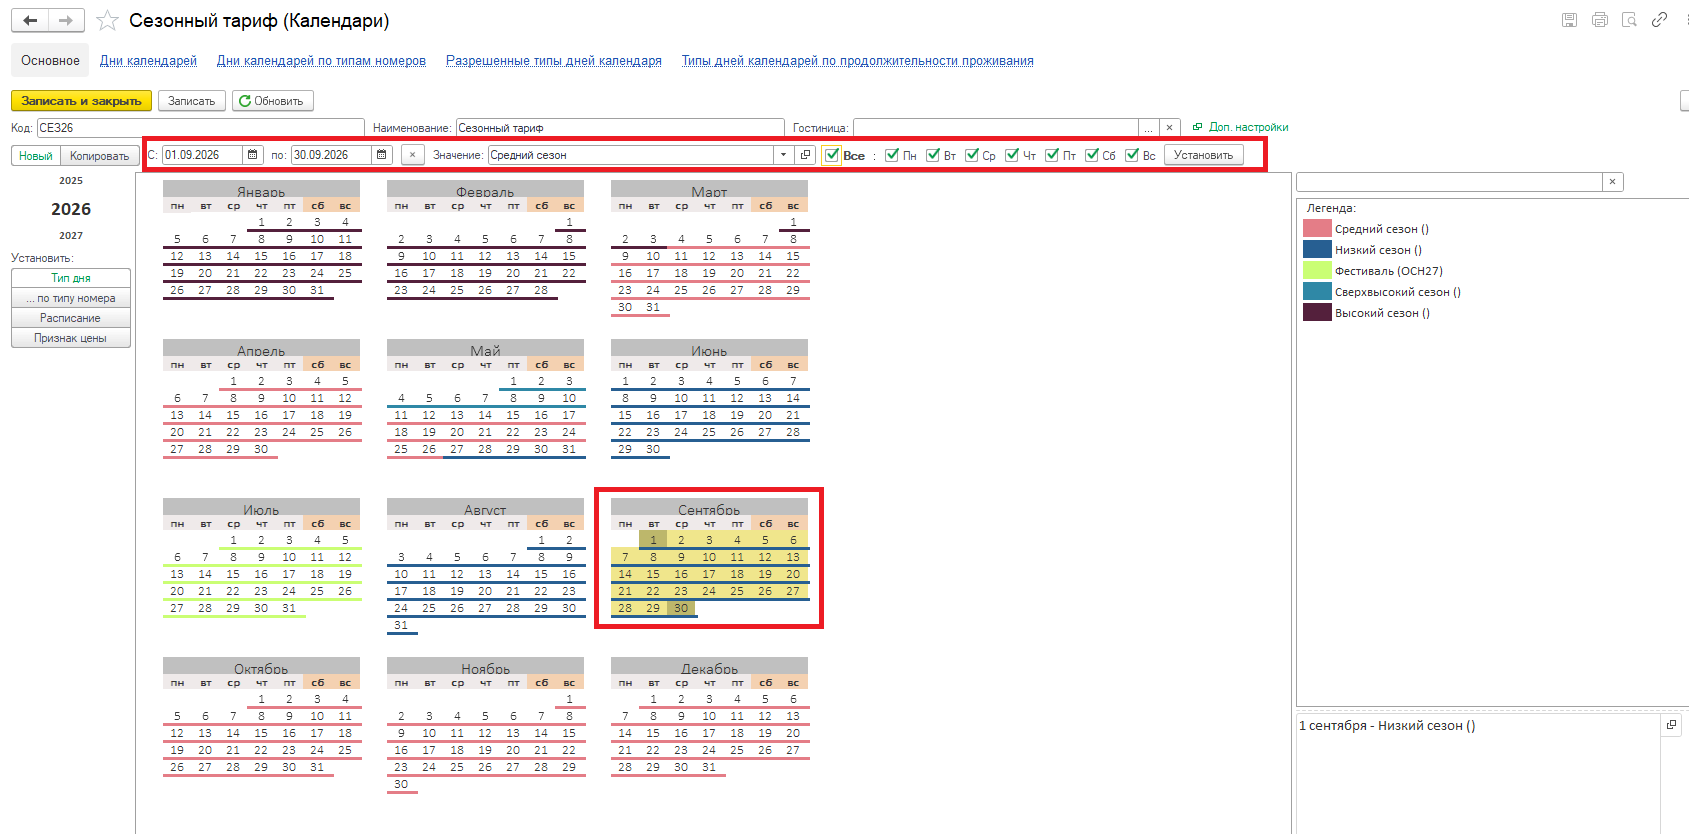Viewport: 1689px width, 834px height.
Task: Click in the Наименование input field
Action: tap(619, 128)
